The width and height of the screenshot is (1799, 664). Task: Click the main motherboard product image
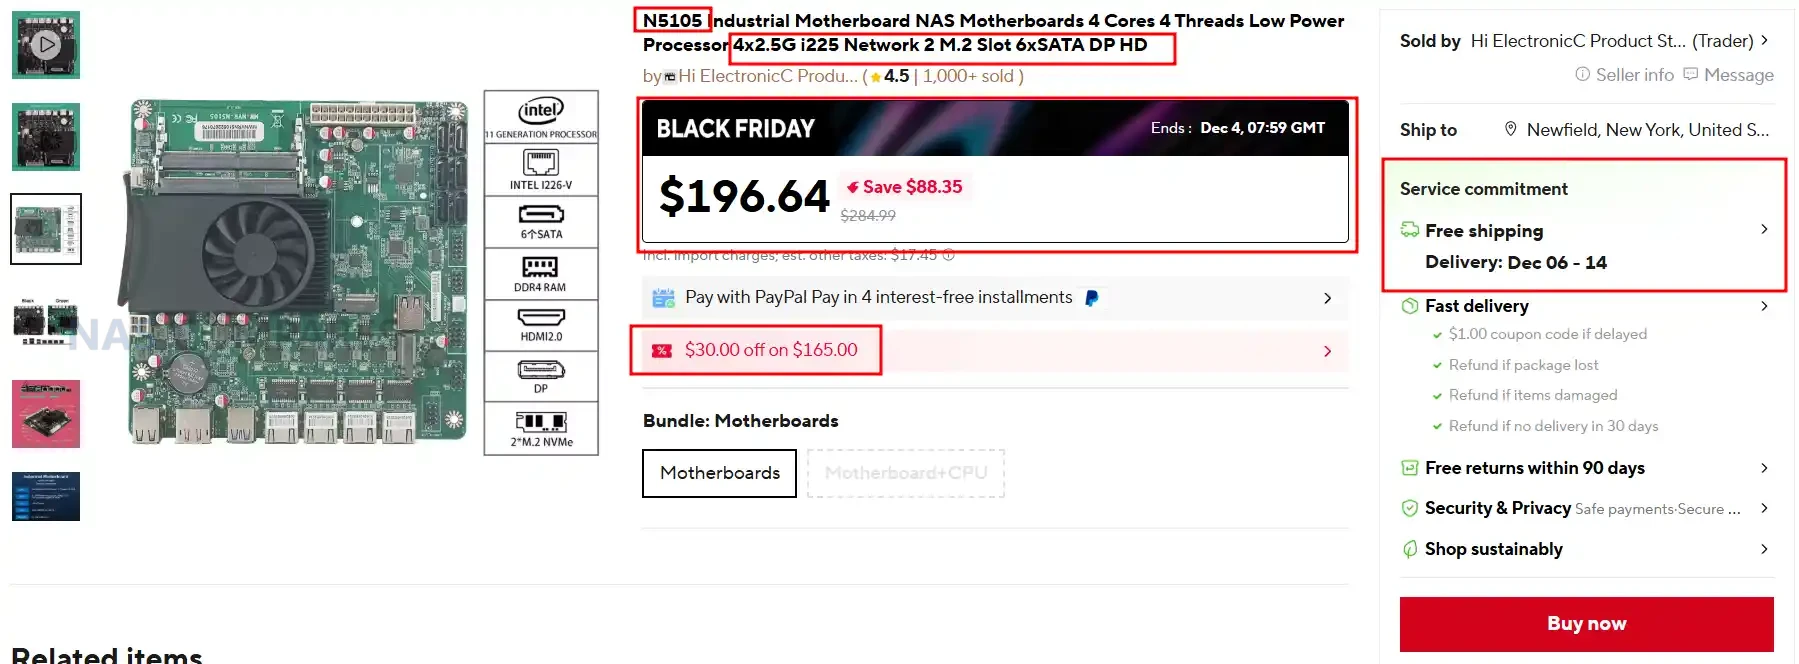click(300, 271)
